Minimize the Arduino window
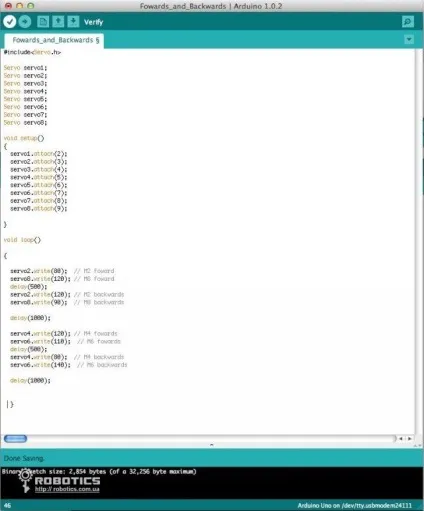 (x=19, y=6)
